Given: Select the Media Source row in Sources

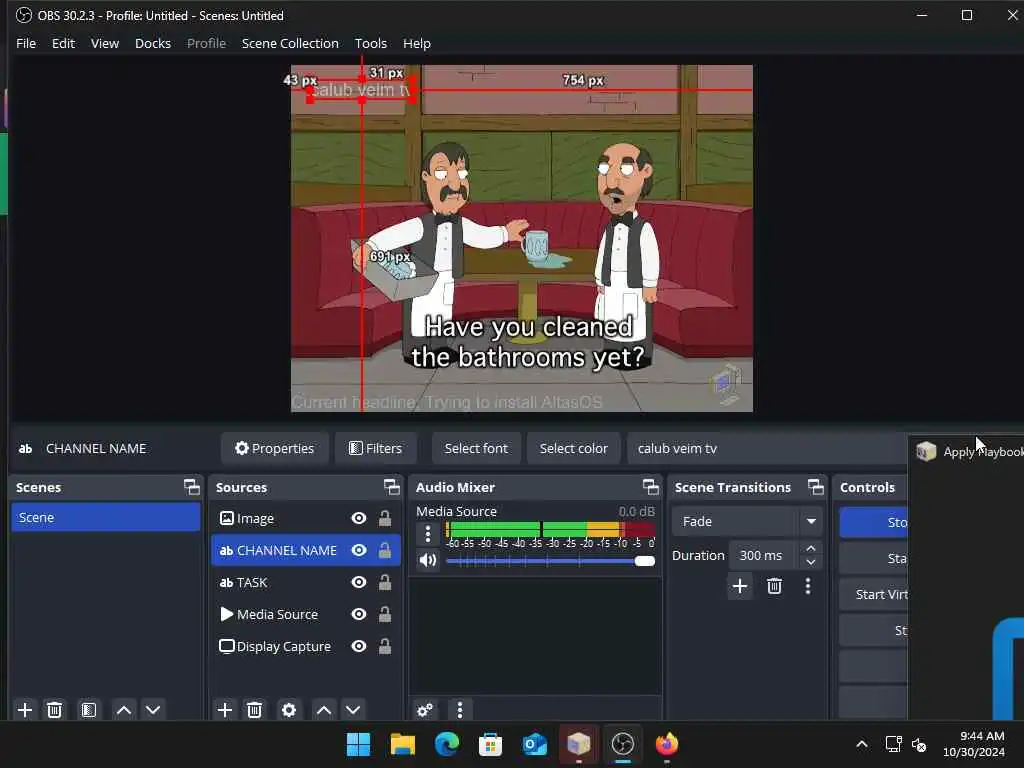Looking at the screenshot, I should tap(306, 615).
